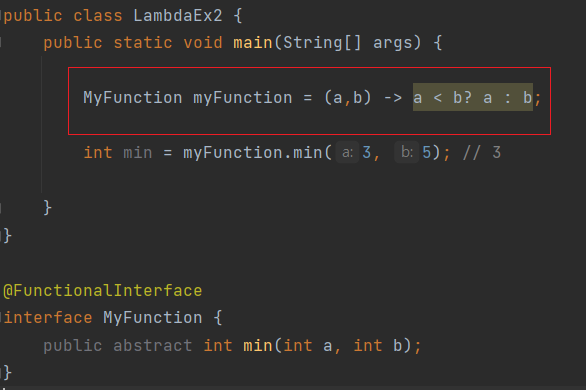
Task: Click the number 3 argument
Action: click(x=367, y=152)
